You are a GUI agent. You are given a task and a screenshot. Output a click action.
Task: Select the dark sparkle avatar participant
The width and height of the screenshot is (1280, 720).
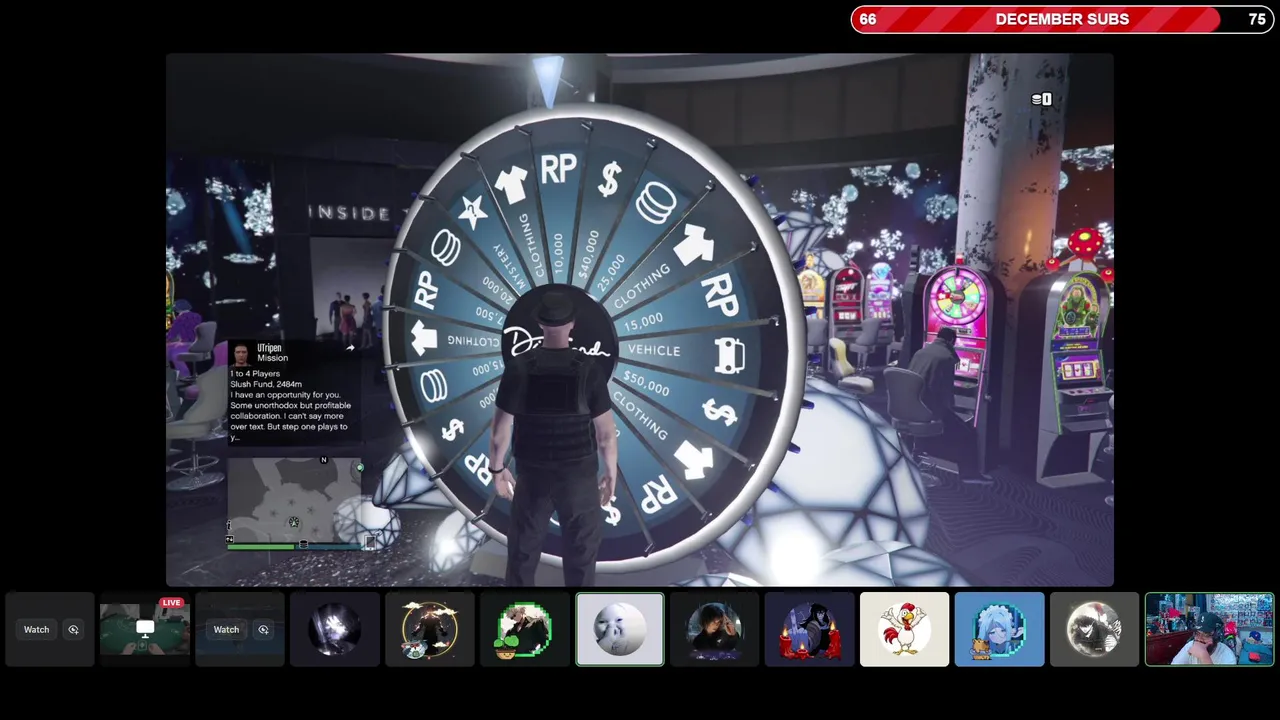click(x=335, y=629)
